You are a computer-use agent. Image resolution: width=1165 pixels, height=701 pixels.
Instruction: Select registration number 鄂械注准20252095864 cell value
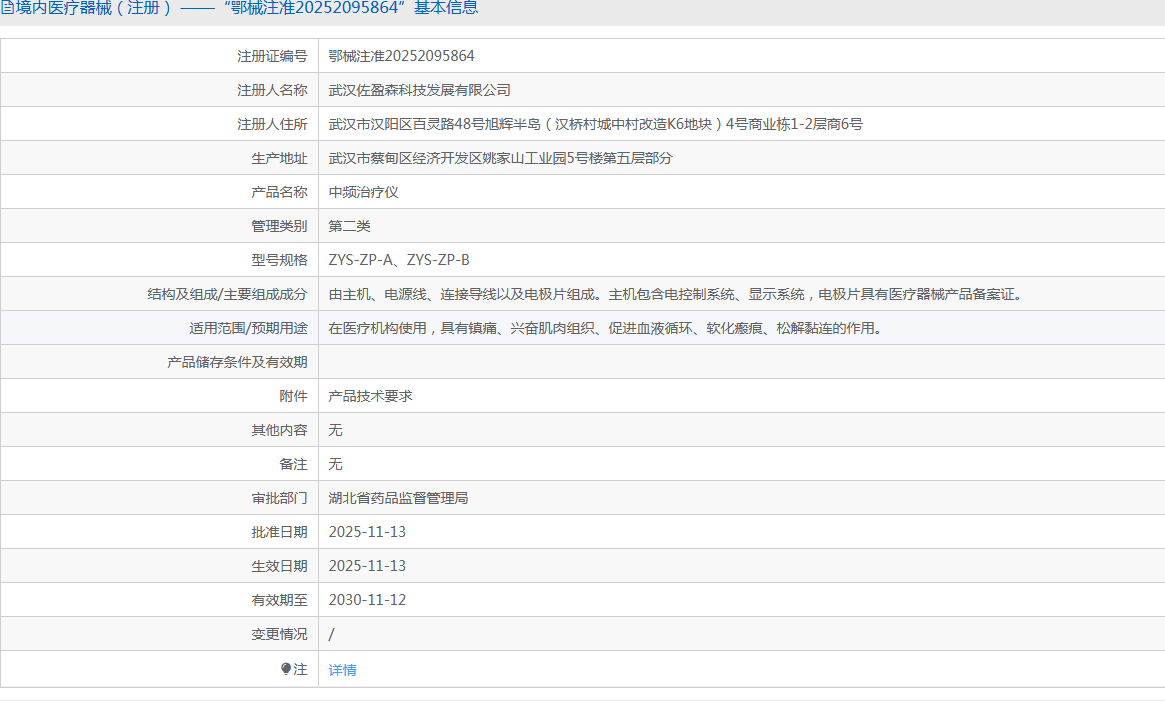click(401, 56)
